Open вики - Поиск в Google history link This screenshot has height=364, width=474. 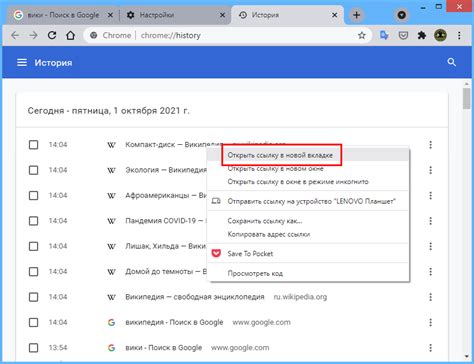pyautogui.click(x=163, y=348)
